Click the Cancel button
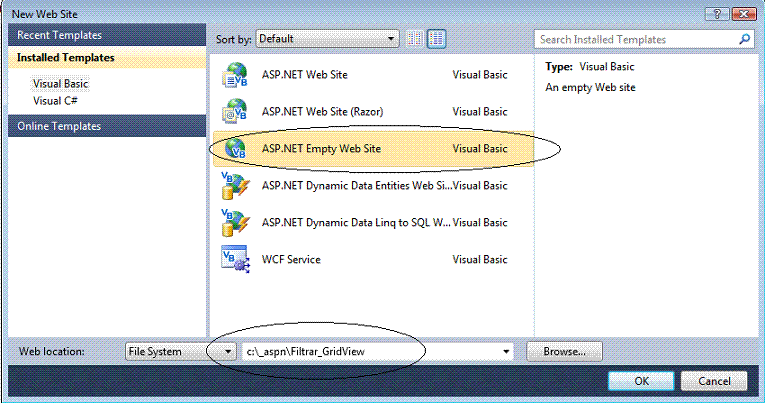The width and height of the screenshot is (765, 403). pyautogui.click(x=714, y=381)
